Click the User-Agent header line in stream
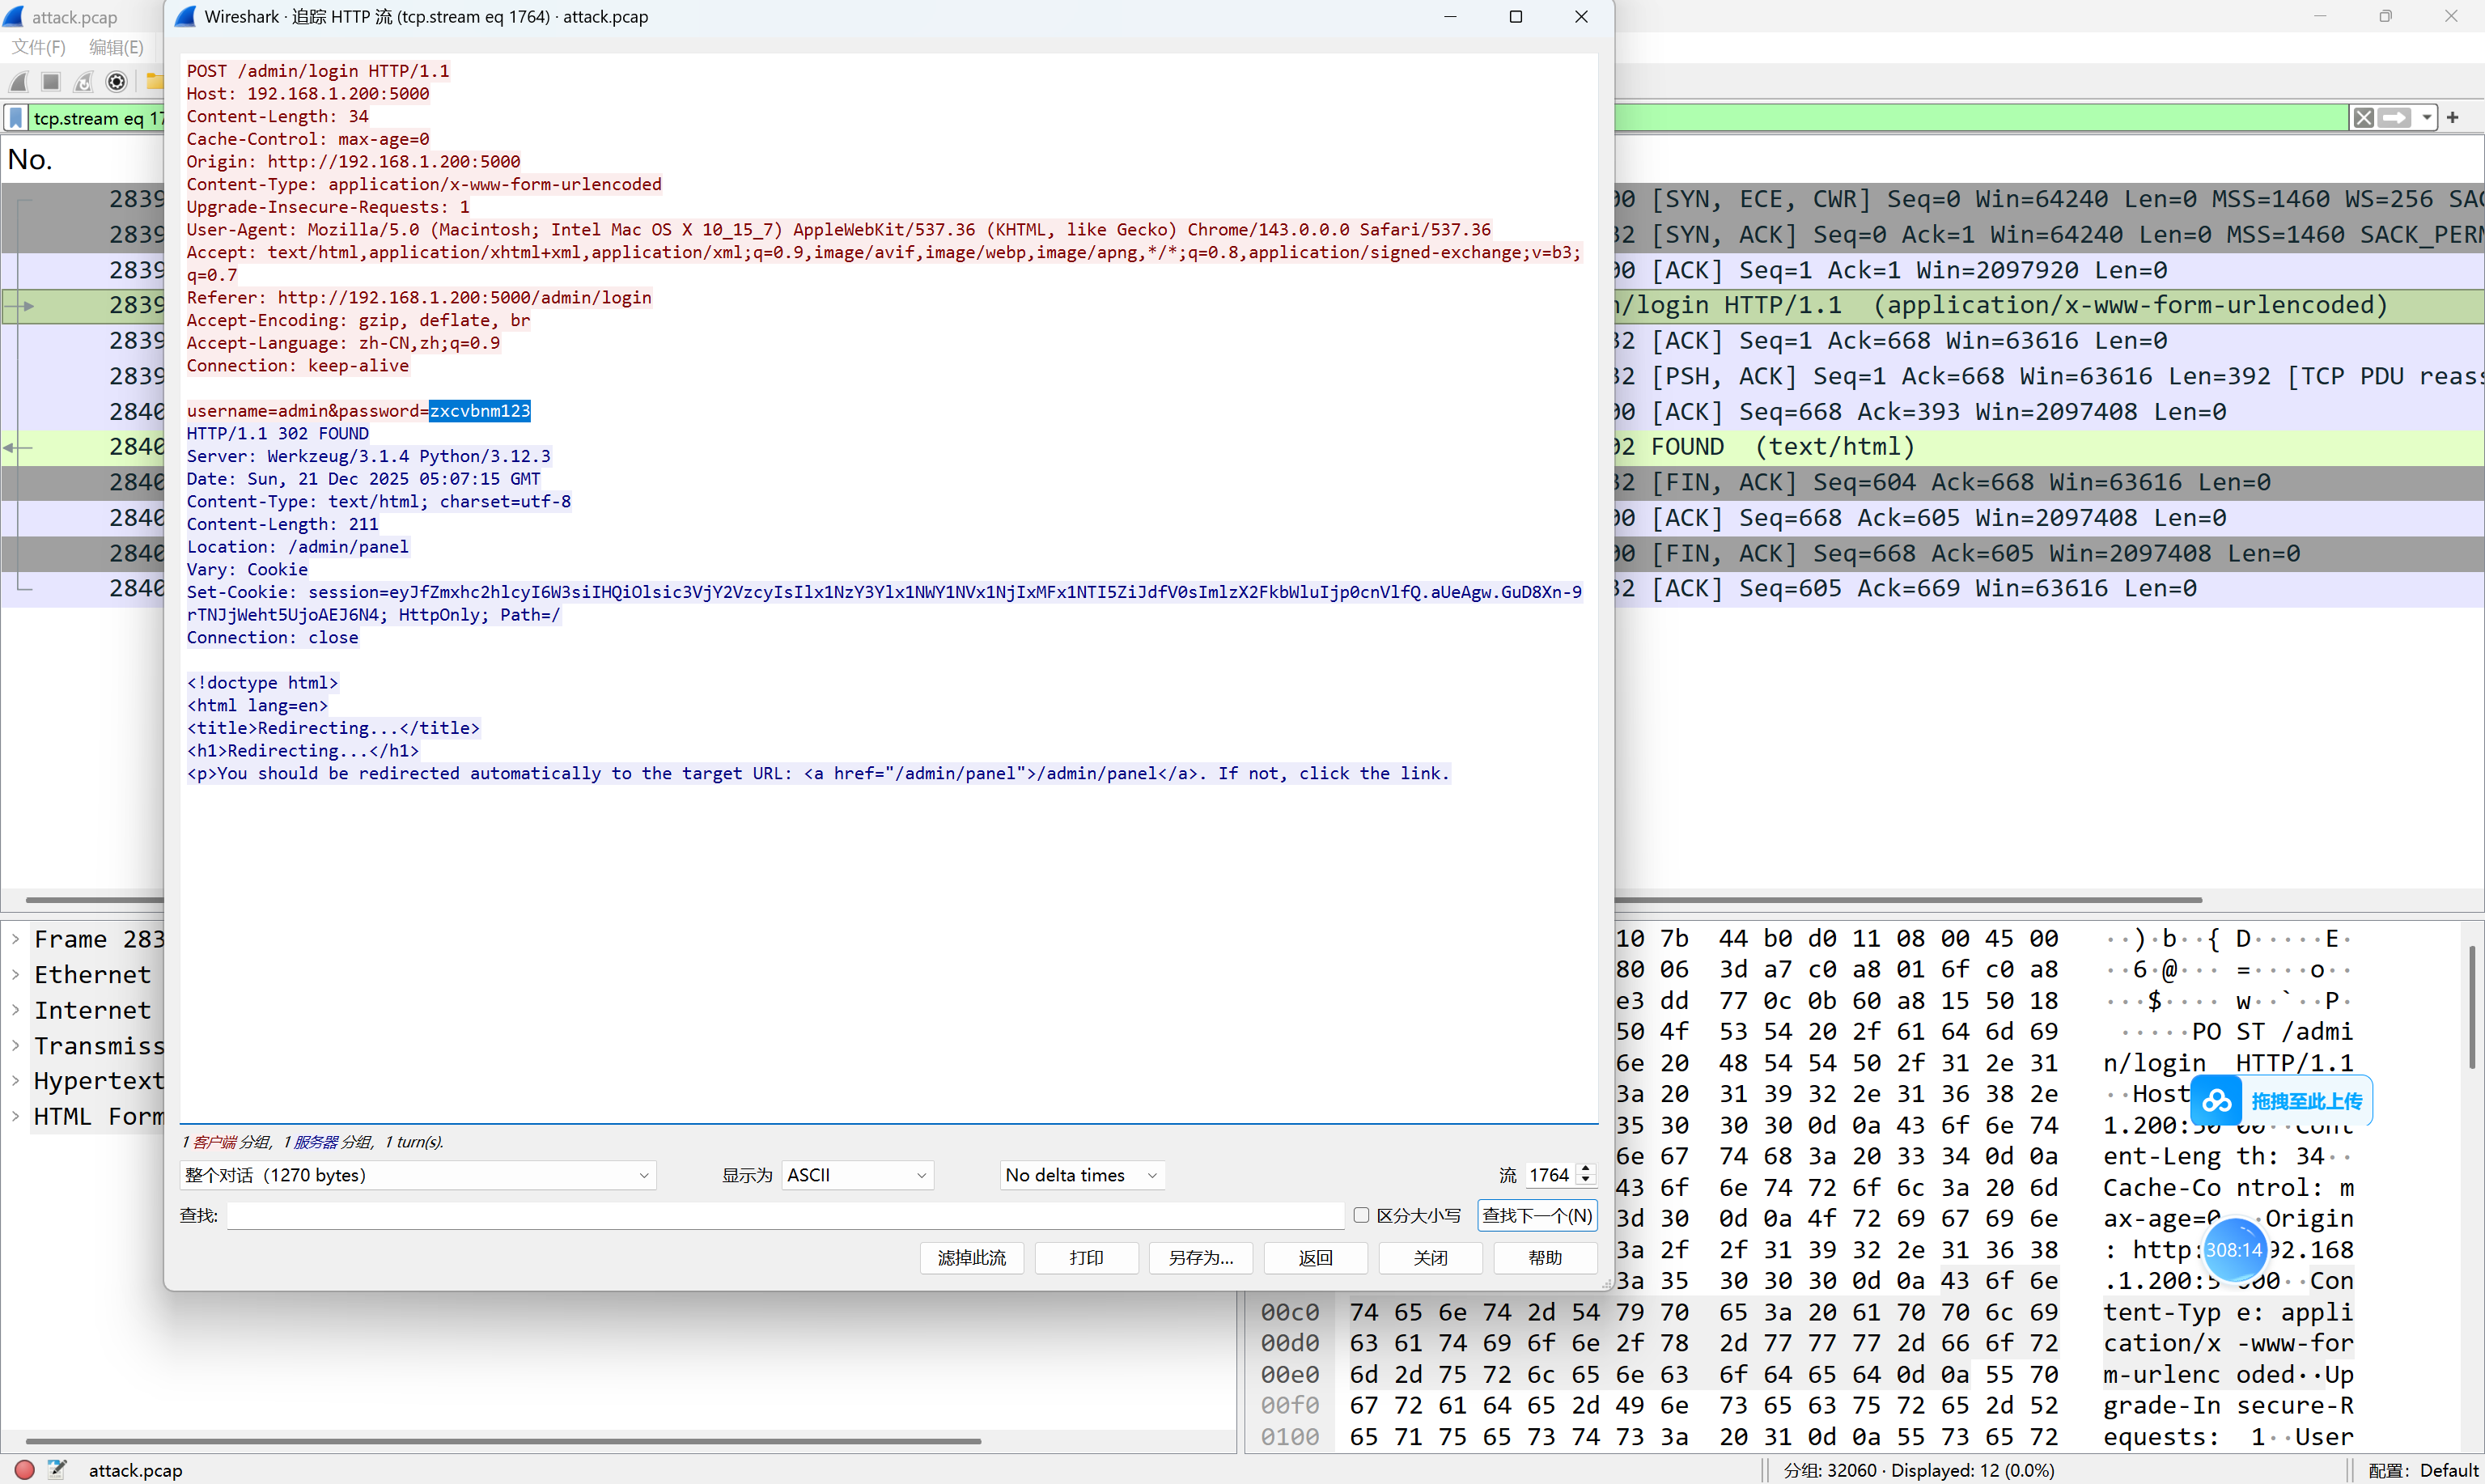This screenshot has height=1484, width=2485. [839, 229]
